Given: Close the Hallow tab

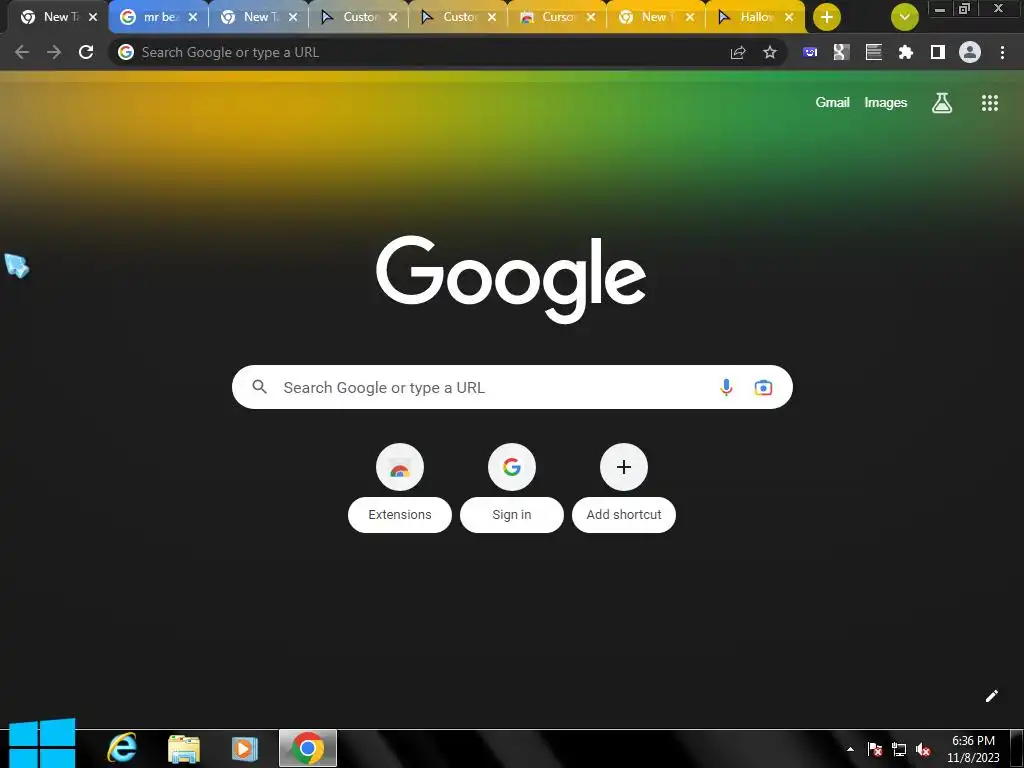Looking at the screenshot, I should click(x=789, y=18).
